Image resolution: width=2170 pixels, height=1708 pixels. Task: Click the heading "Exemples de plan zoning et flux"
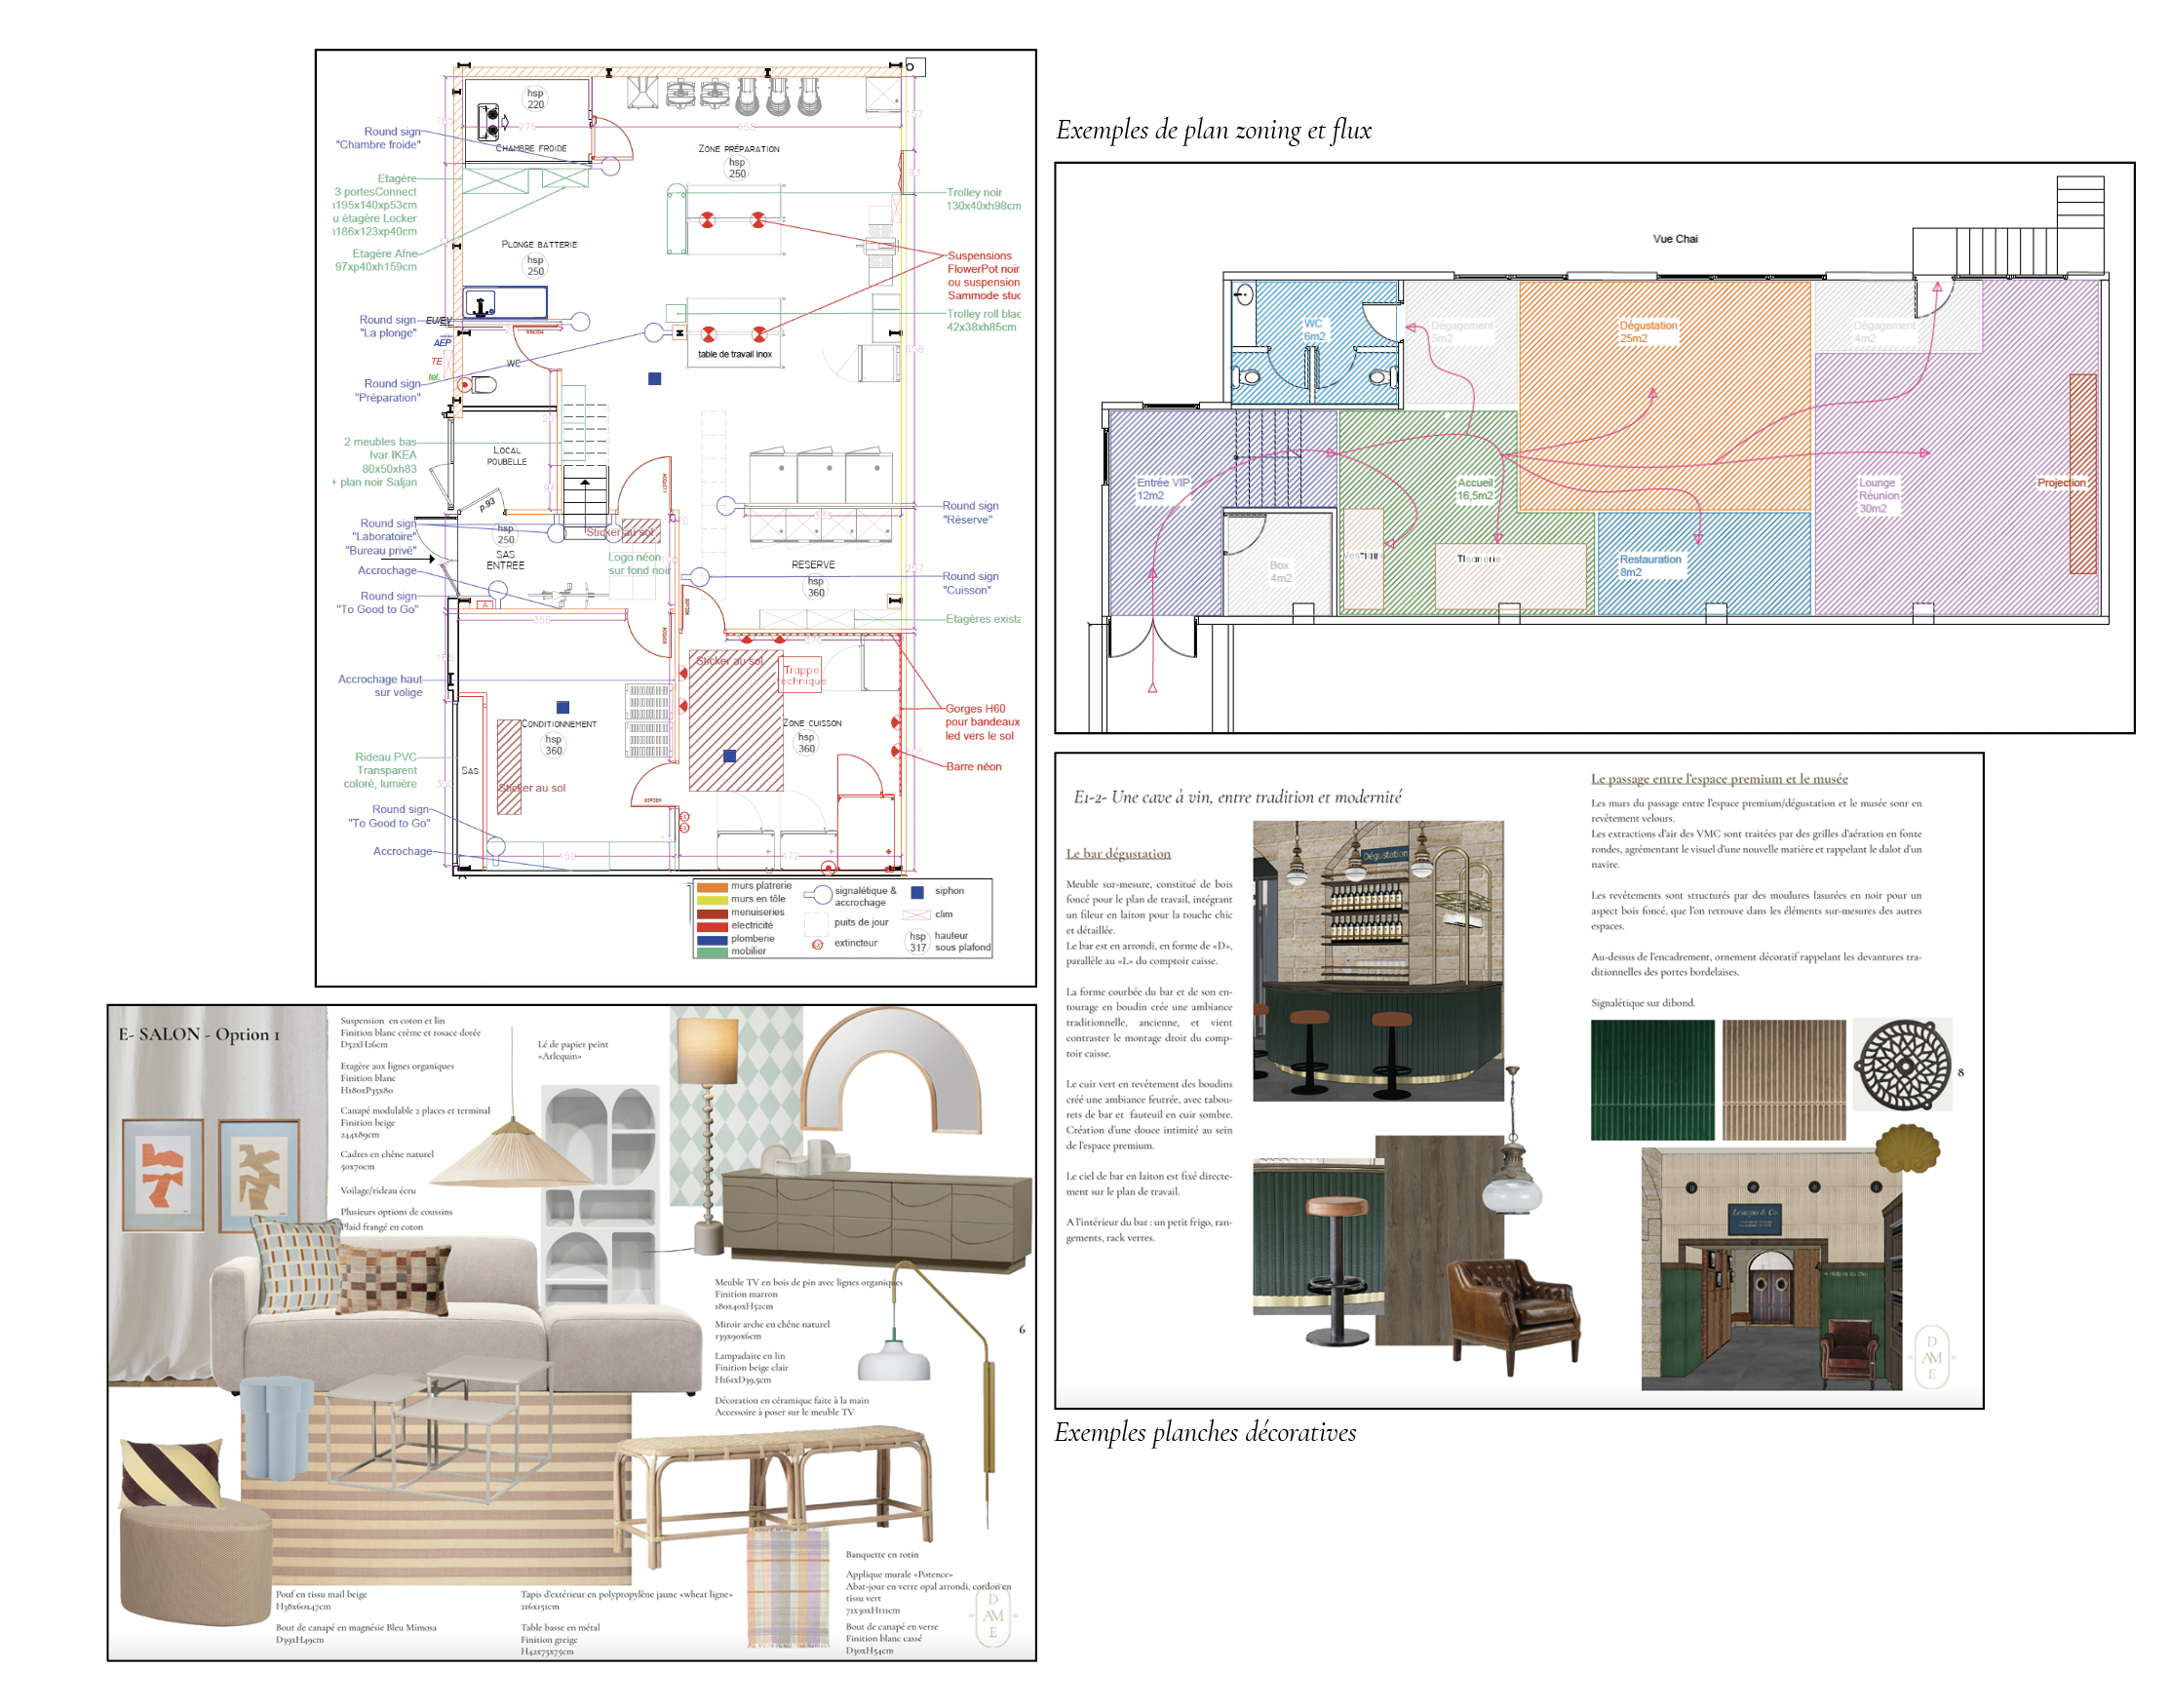tap(1213, 130)
